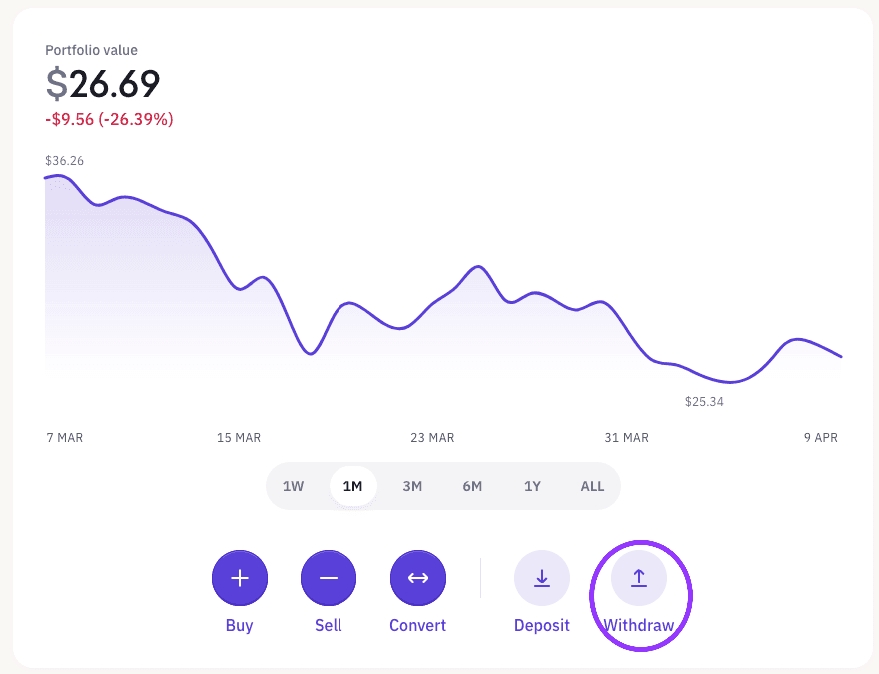The image size is (879, 674).
Task: Change the range to 6M
Action: 472,487
